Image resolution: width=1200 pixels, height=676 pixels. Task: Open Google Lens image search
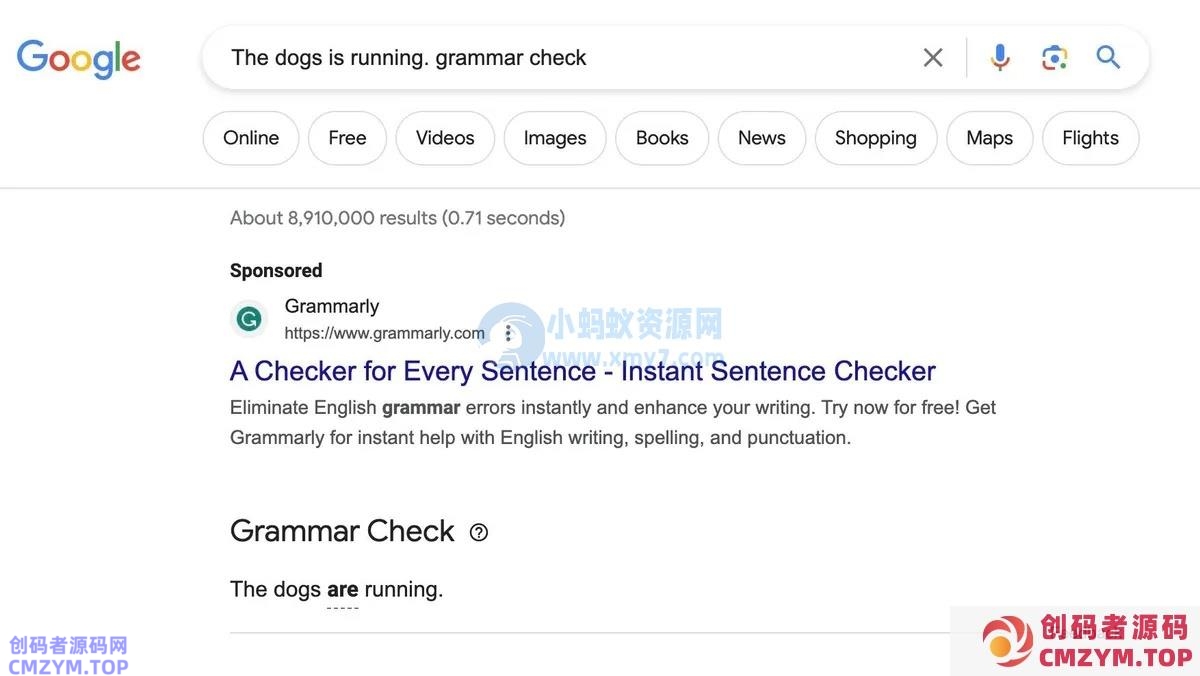1054,58
